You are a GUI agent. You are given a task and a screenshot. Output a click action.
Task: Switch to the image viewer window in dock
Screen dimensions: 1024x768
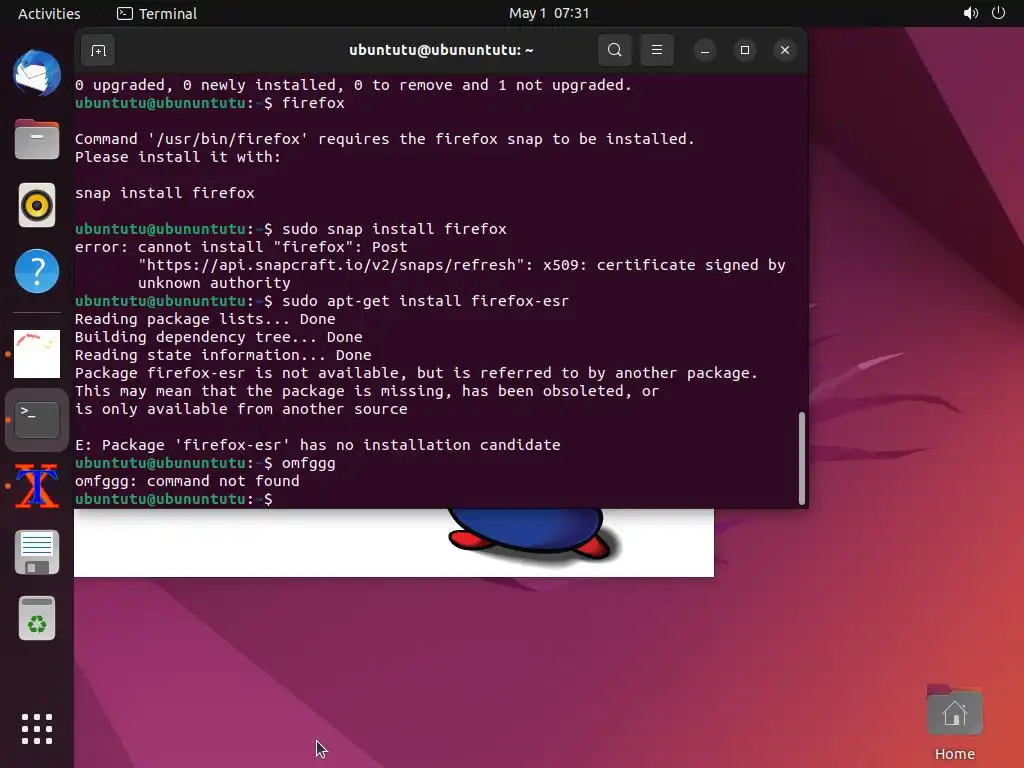(37, 354)
